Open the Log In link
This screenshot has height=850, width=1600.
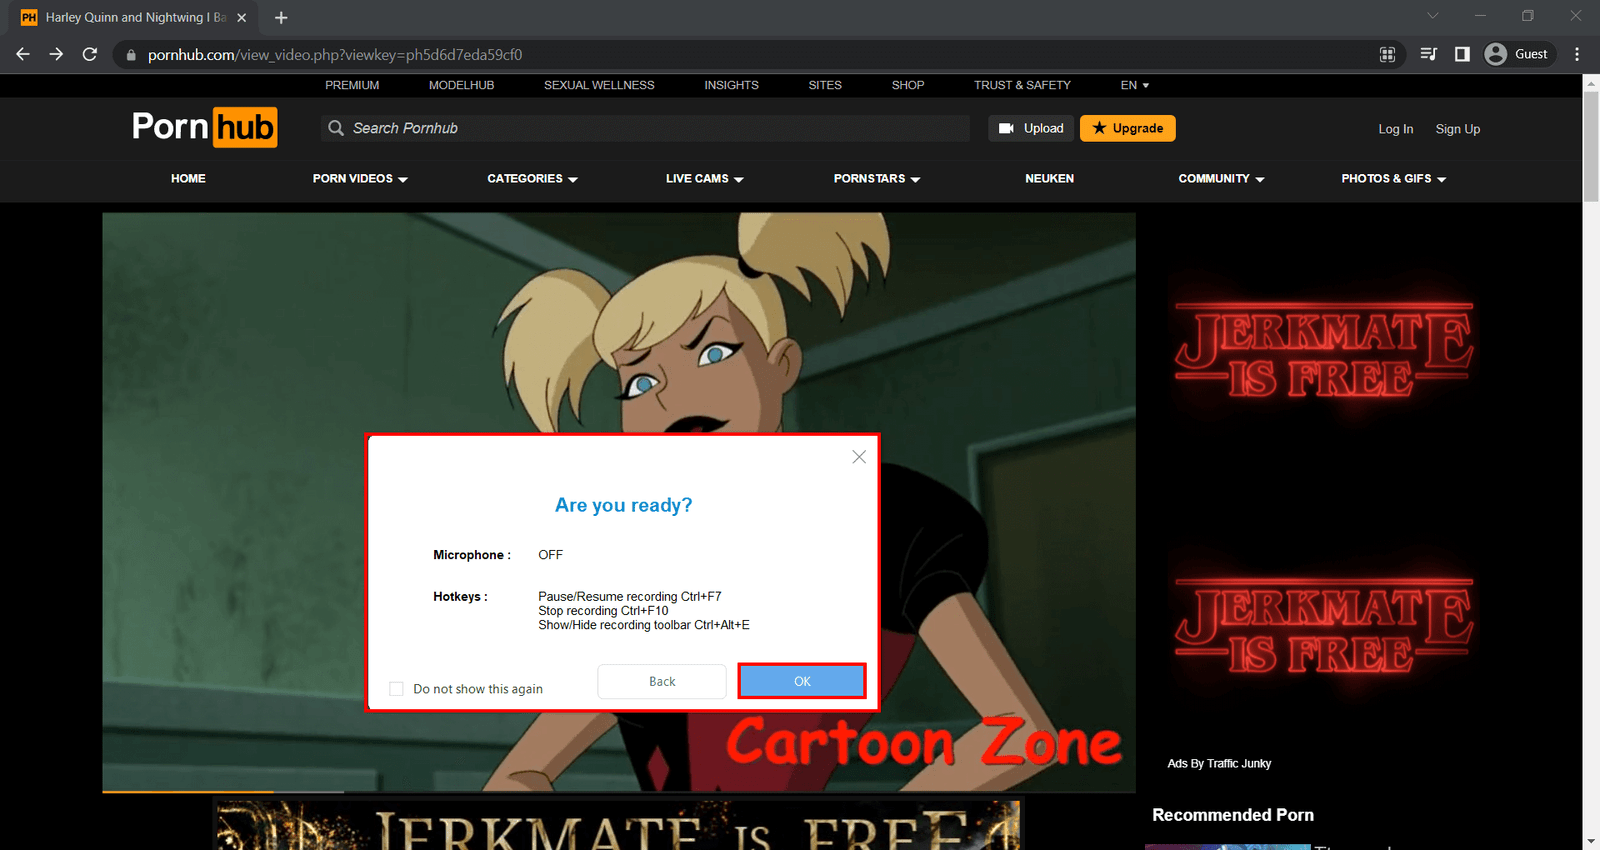click(x=1396, y=129)
